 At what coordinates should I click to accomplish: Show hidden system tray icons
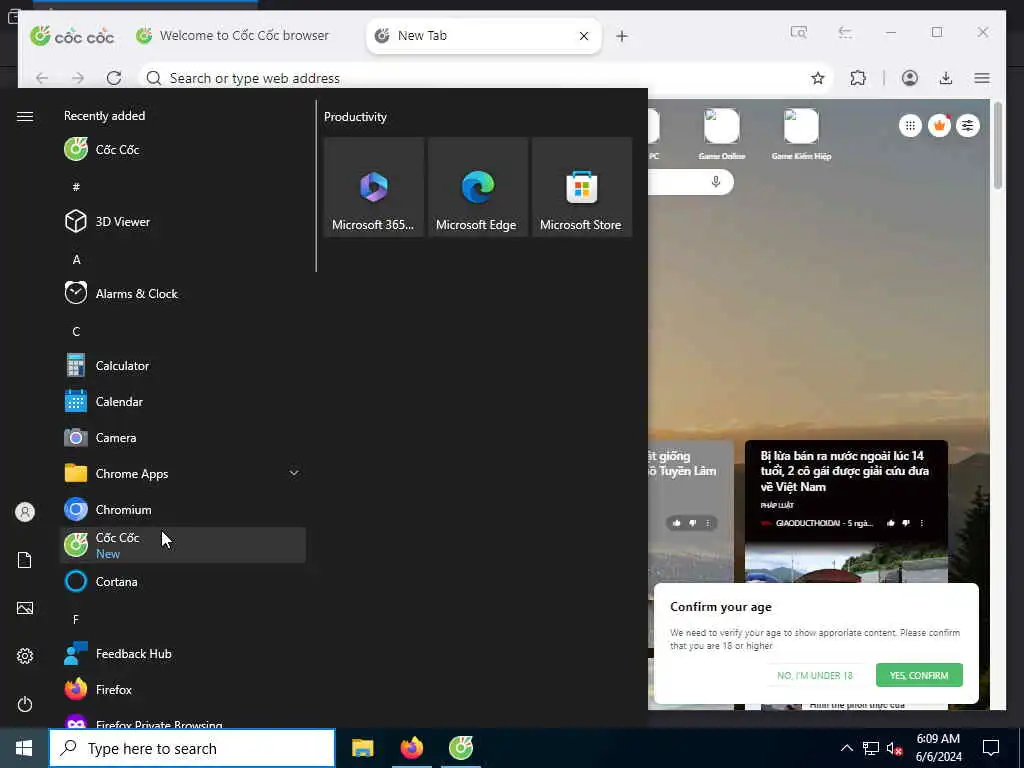coord(846,748)
